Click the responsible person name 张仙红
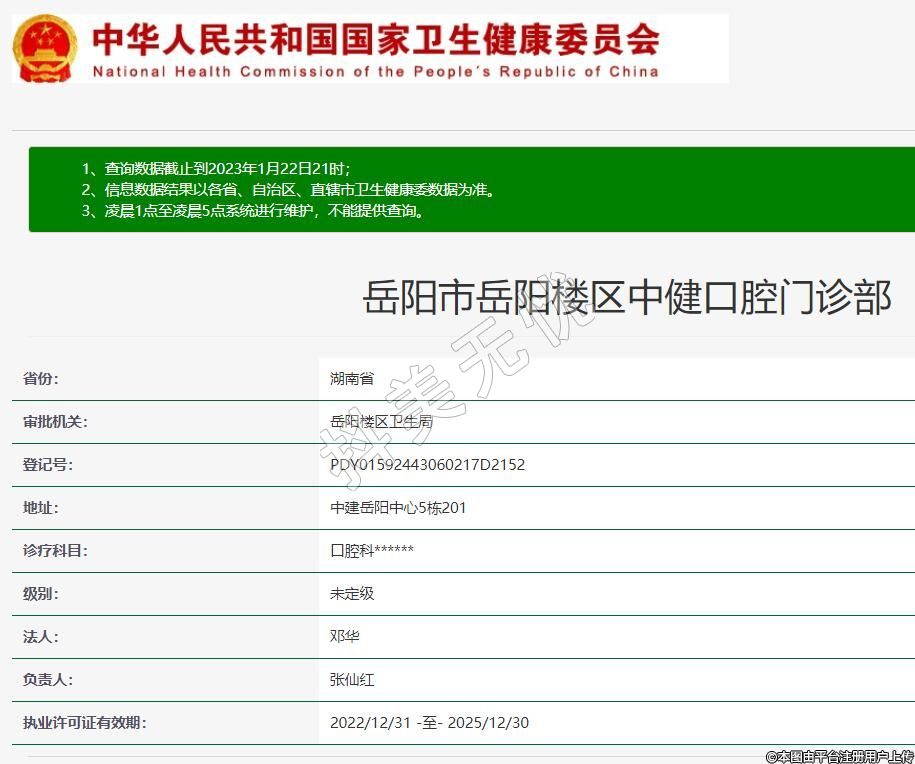The height and width of the screenshot is (764, 915). (x=352, y=680)
